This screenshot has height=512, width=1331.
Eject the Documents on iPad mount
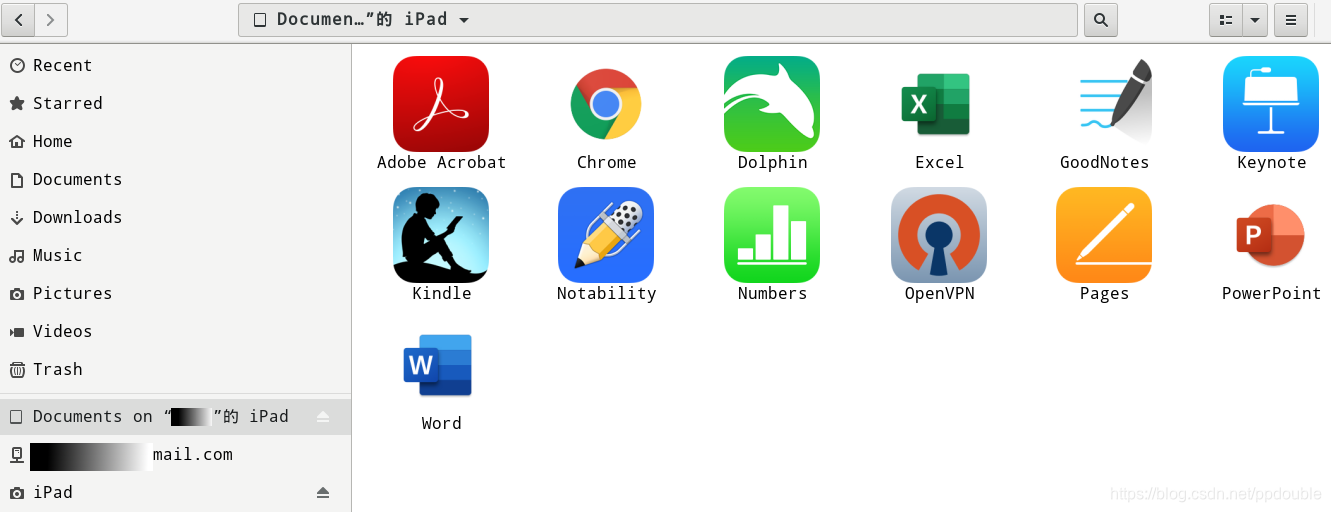pos(323,417)
